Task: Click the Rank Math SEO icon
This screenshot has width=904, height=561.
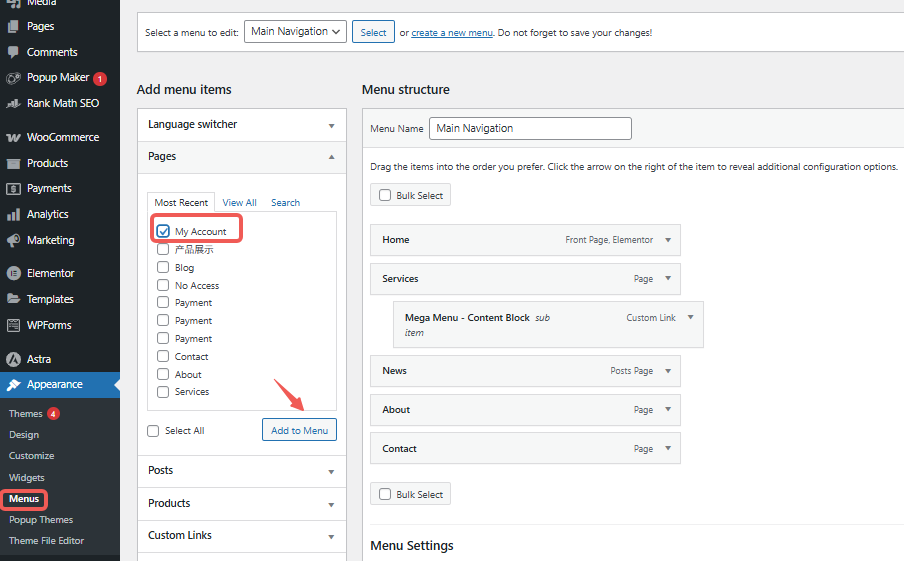Action: point(13,103)
